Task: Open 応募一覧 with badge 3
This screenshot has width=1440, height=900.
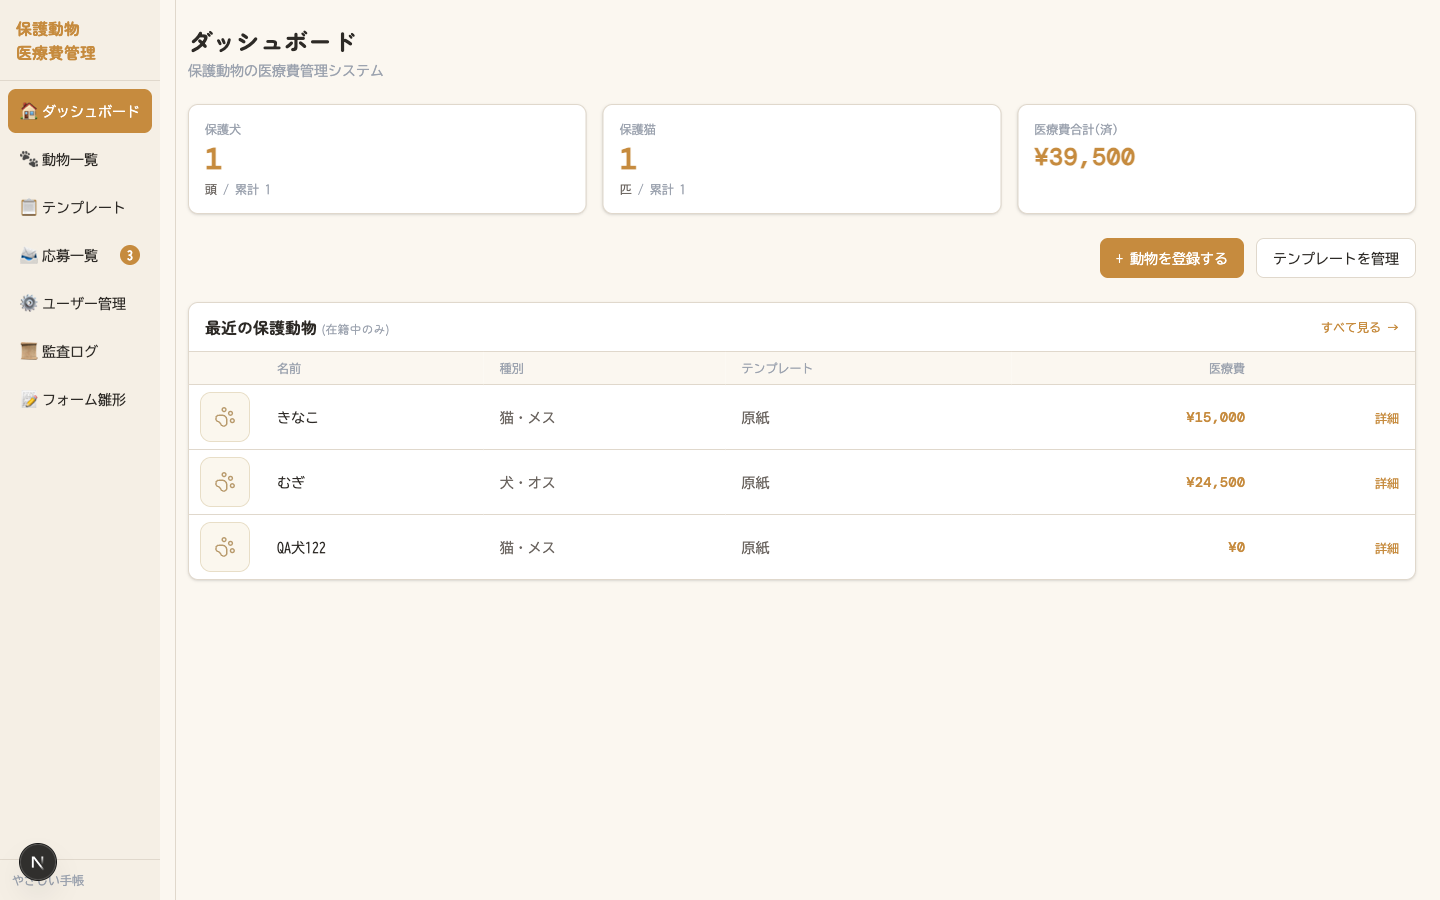Action: coord(80,255)
